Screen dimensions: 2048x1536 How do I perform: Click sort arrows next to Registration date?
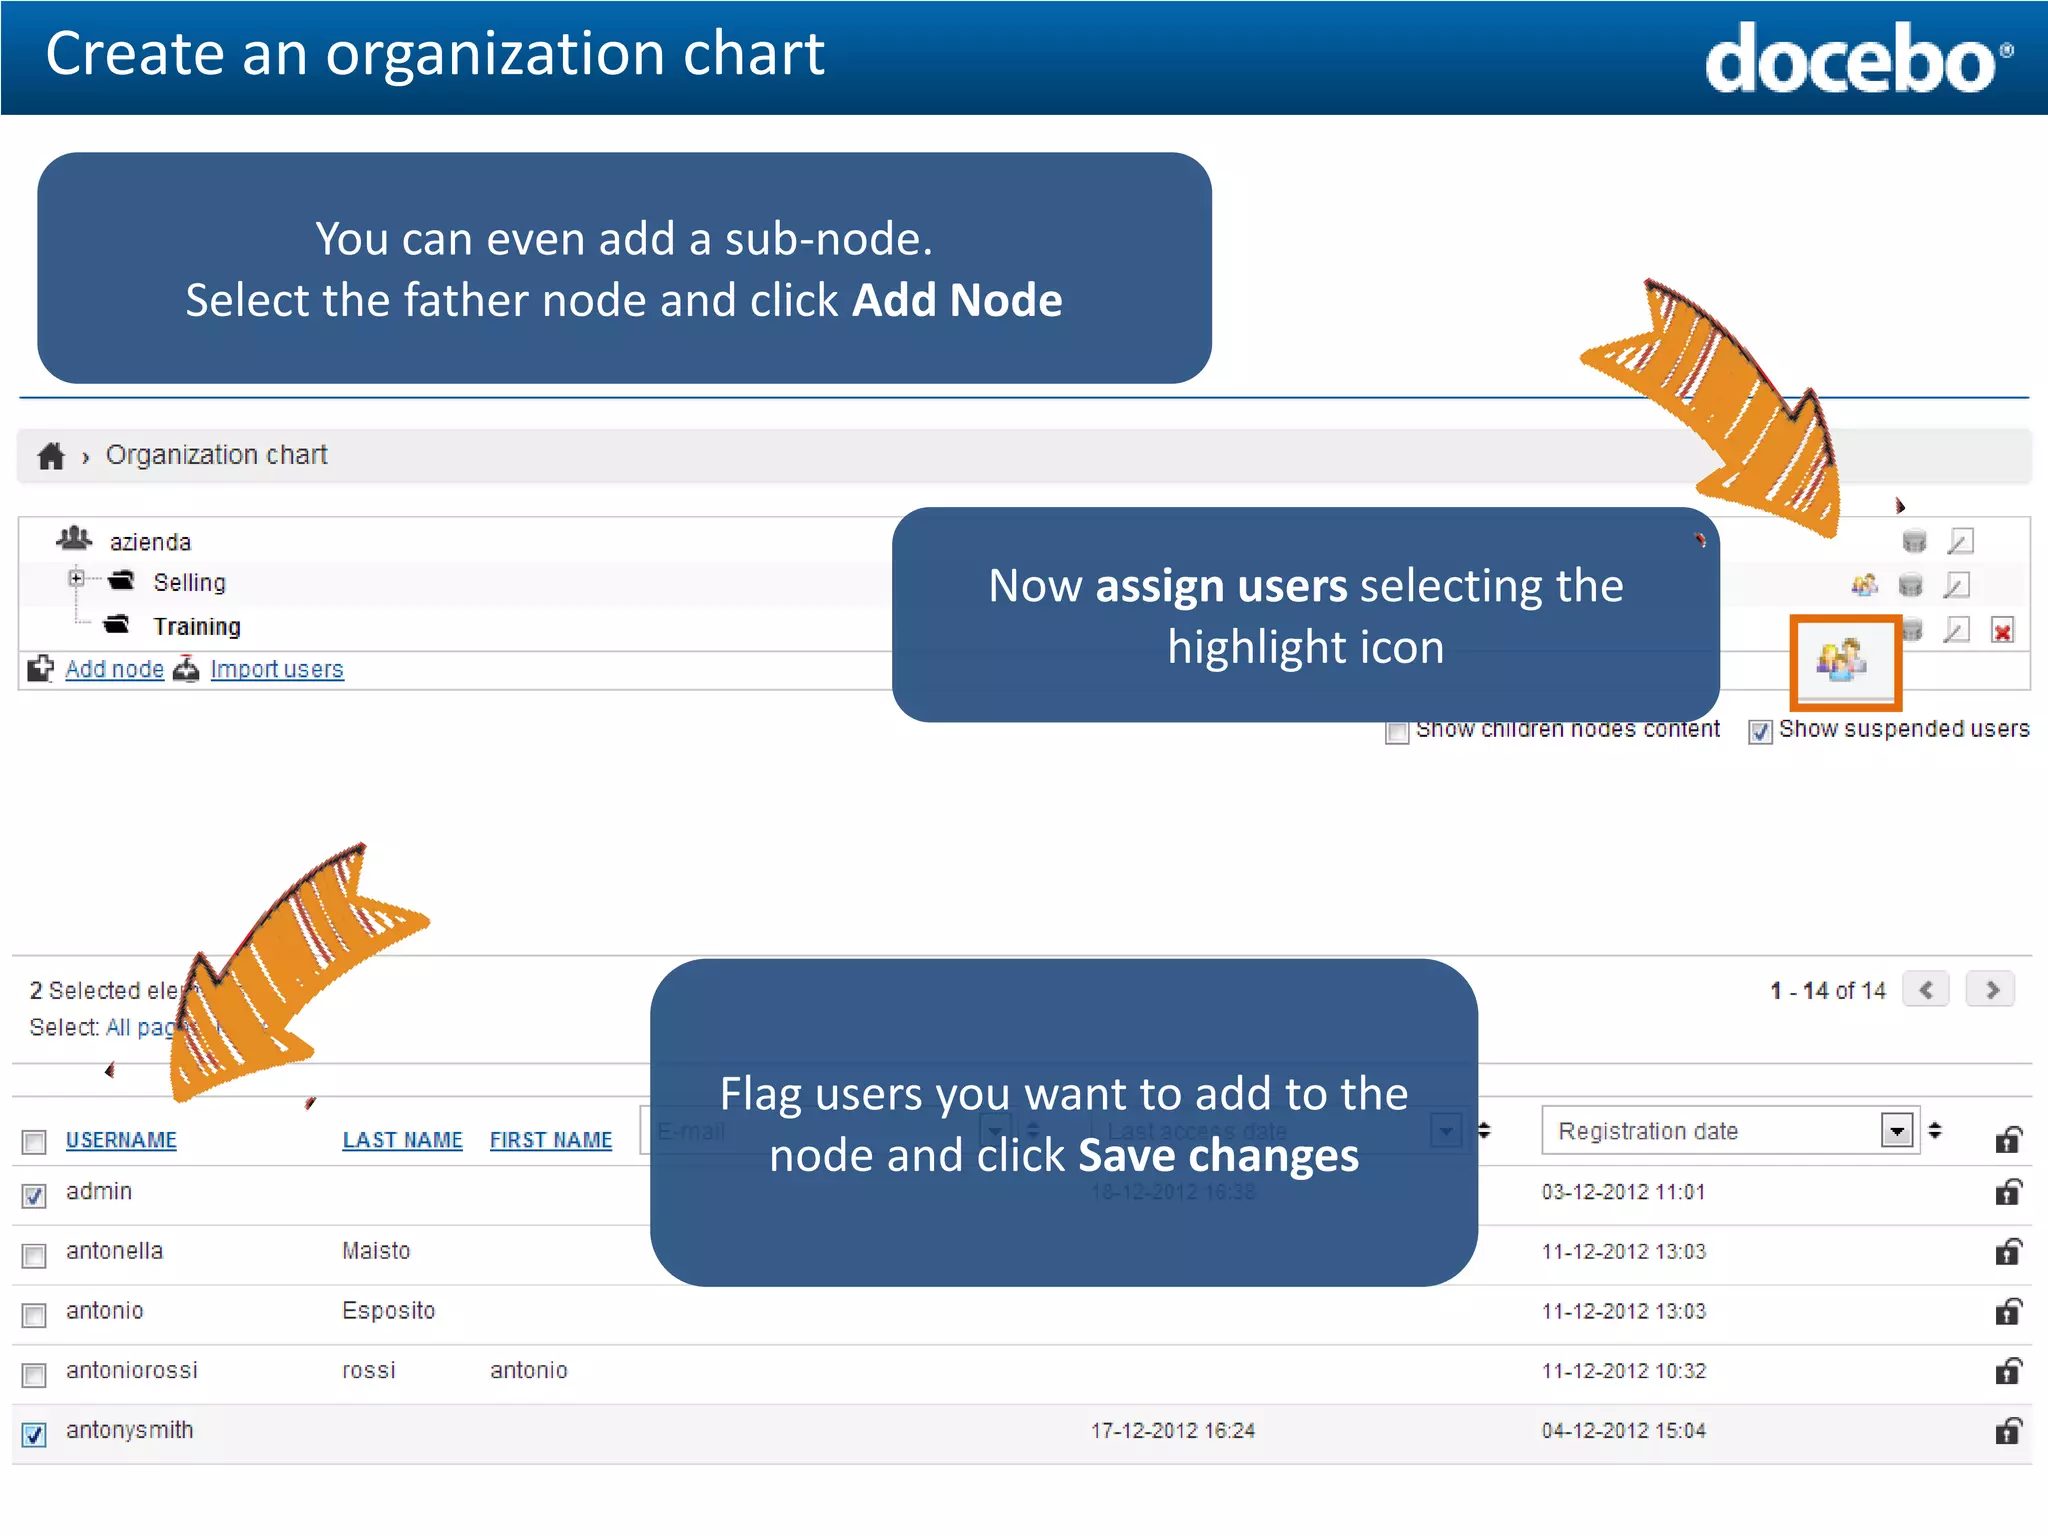[1935, 1130]
